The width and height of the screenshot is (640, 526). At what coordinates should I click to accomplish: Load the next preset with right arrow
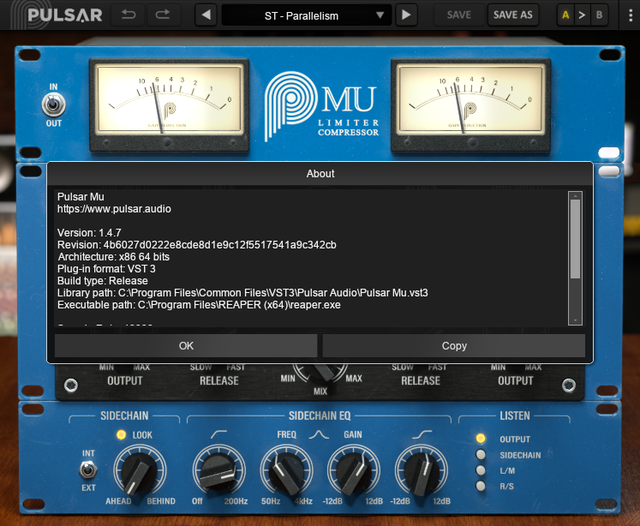click(x=406, y=15)
